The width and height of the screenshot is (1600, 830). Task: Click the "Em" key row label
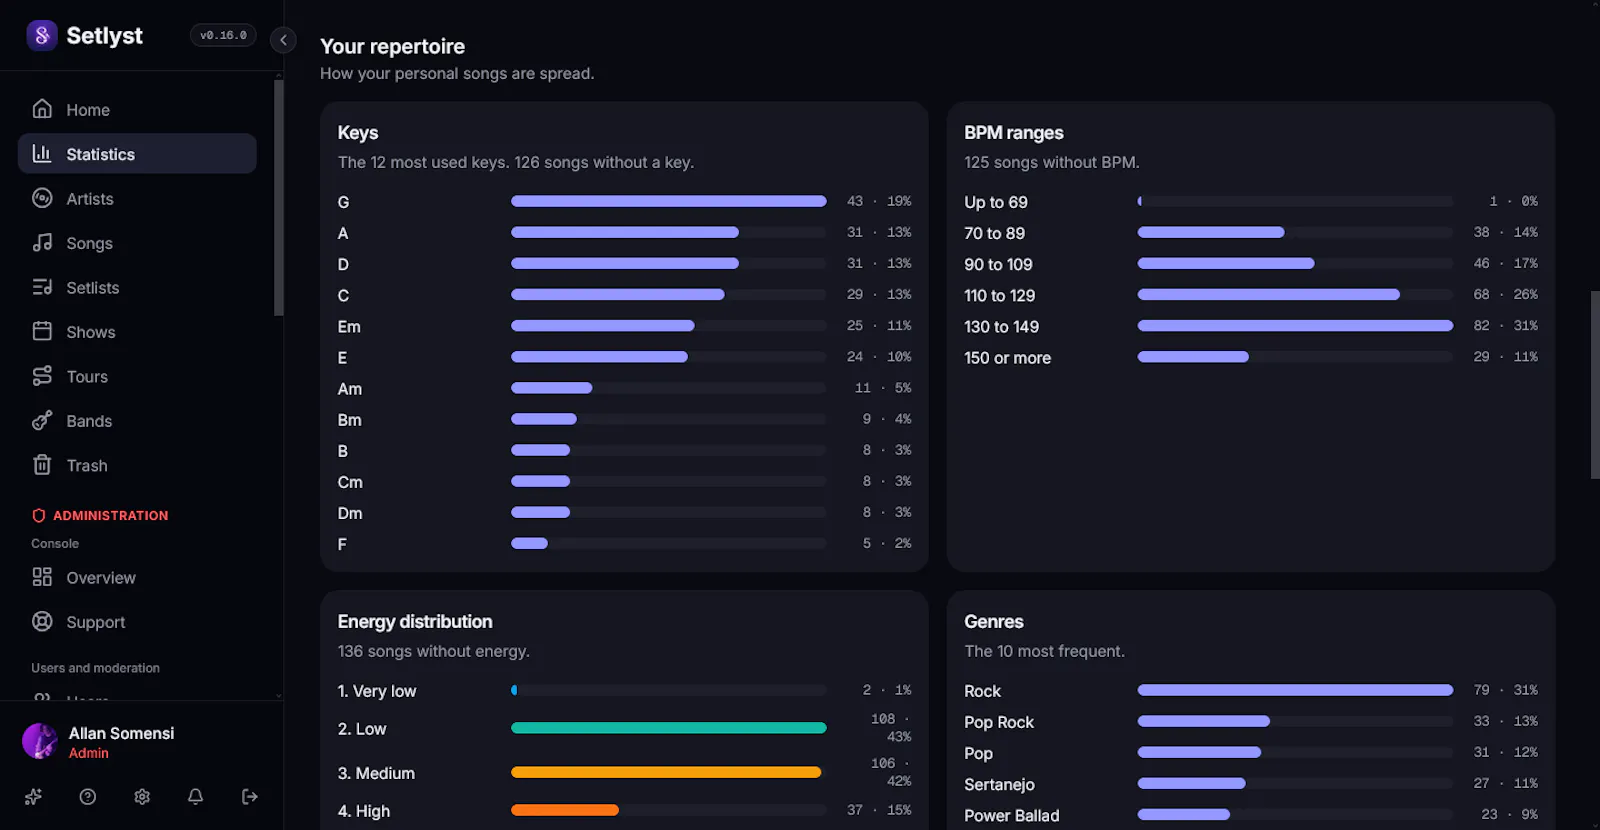[x=349, y=327]
